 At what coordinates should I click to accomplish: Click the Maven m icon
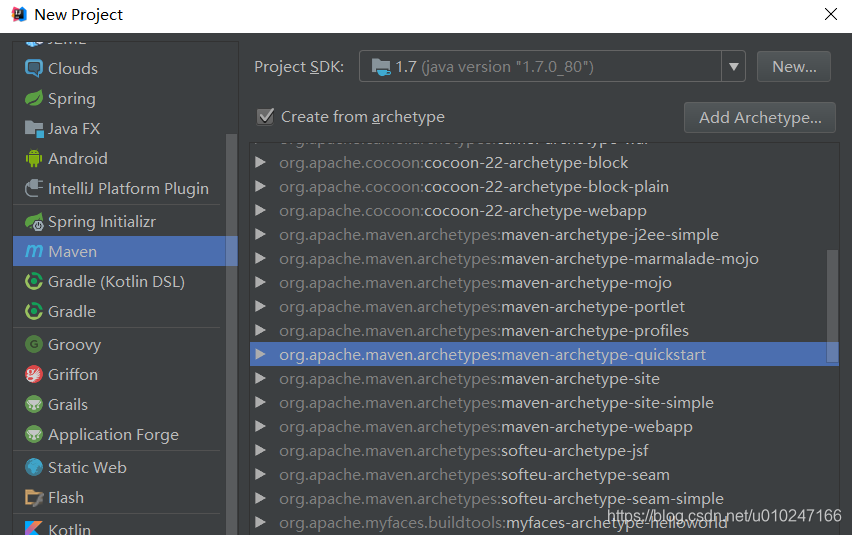point(34,251)
